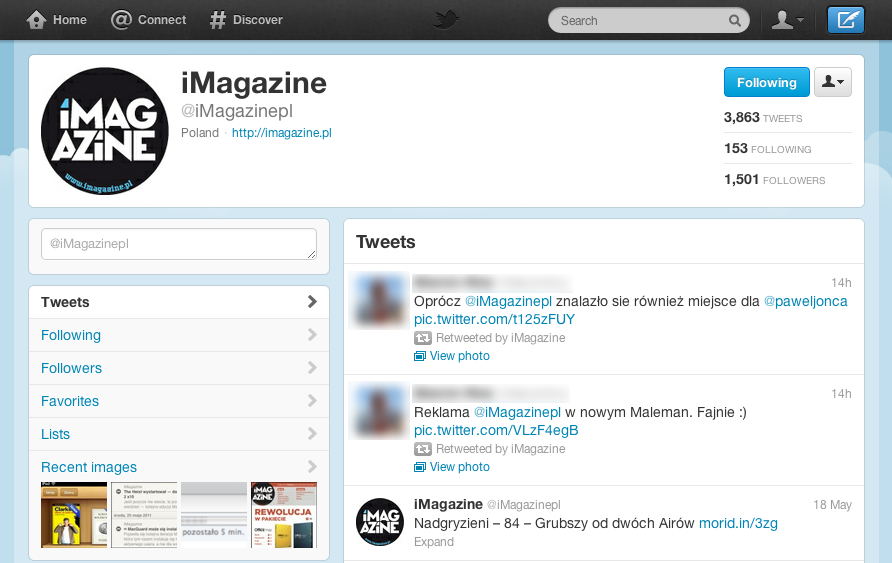Select Lists in the sidebar list
This screenshot has height=563, width=892.
[179, 434]
